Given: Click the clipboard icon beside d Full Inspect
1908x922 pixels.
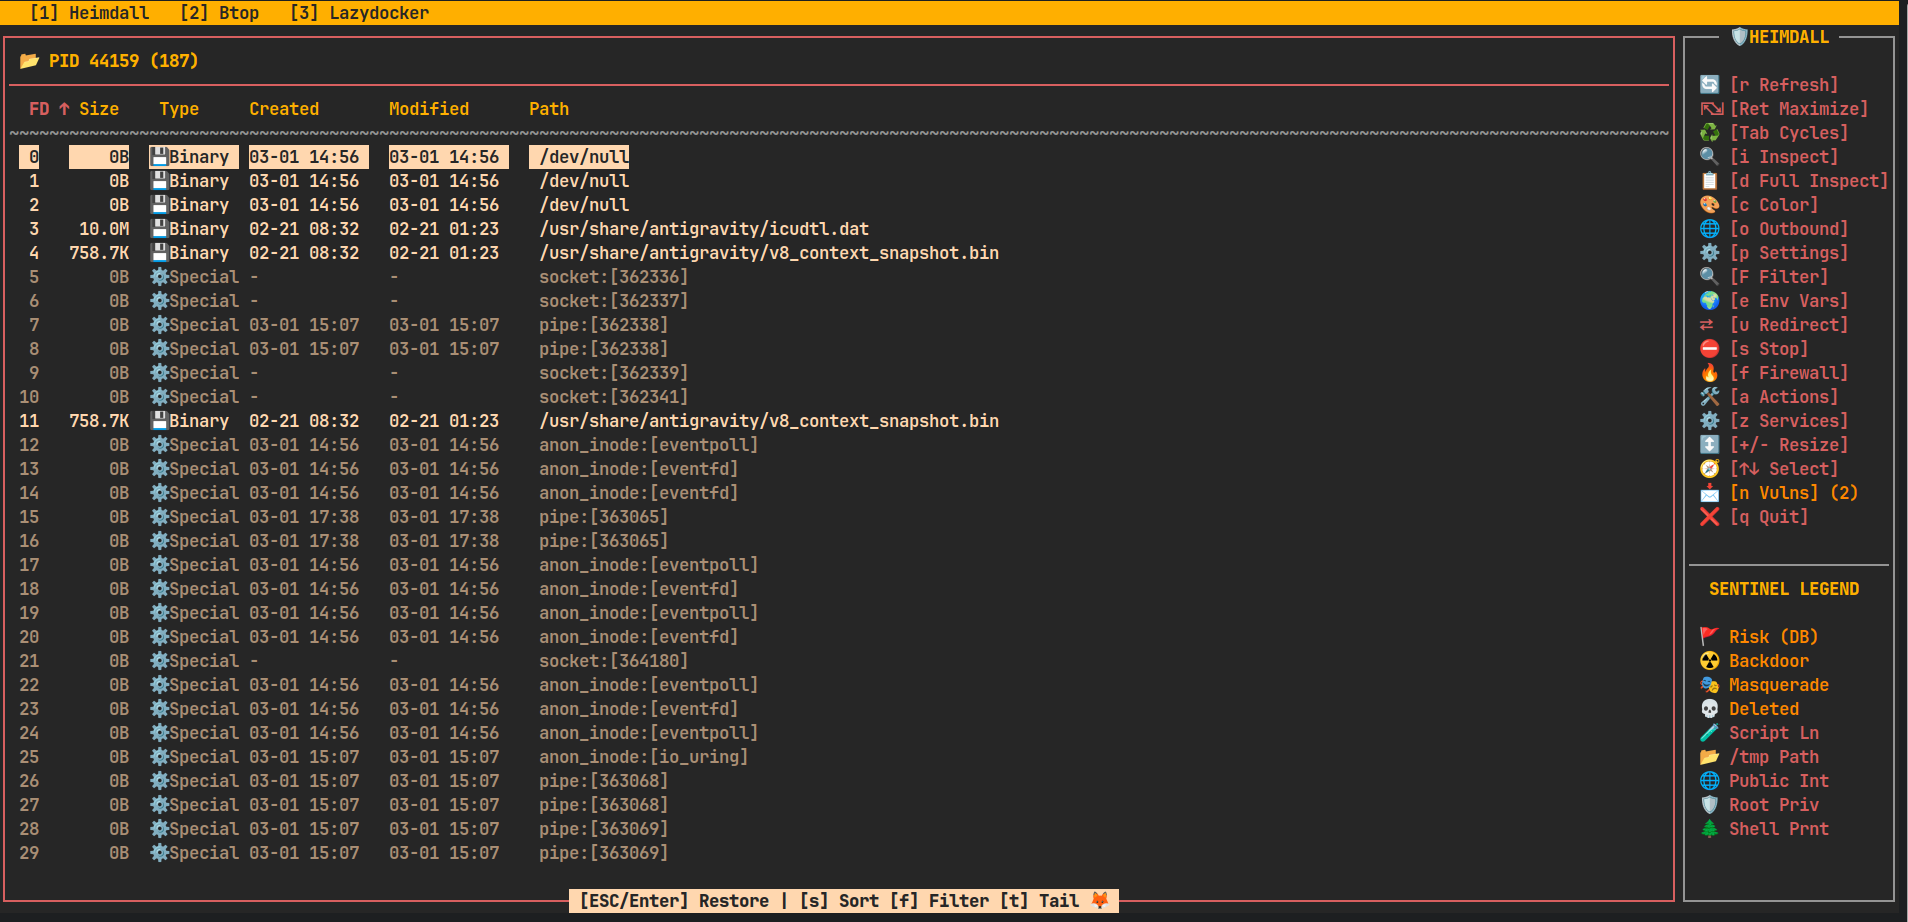Looking at the screenshot, I should [x=1710, y=181].
